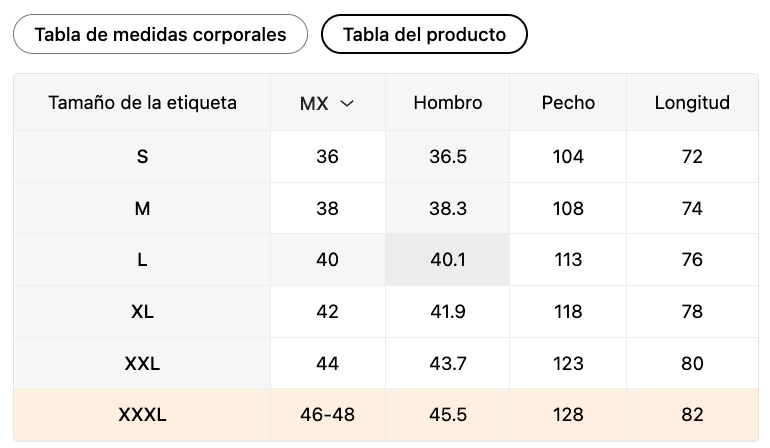Click the 44 MX size cell
The height and width of the screenshot is (448, 770).
pyautogui.click(x=328, y=364)
